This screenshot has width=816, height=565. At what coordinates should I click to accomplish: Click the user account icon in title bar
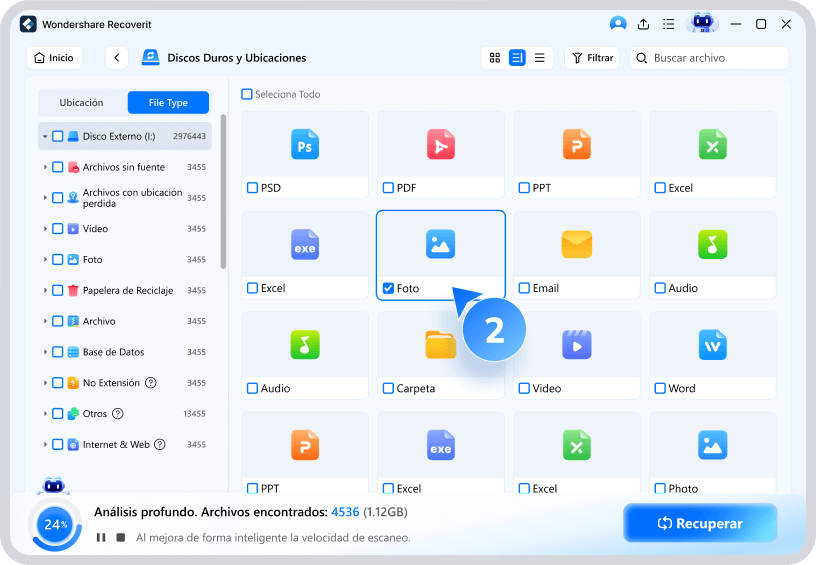pos(617,24)
